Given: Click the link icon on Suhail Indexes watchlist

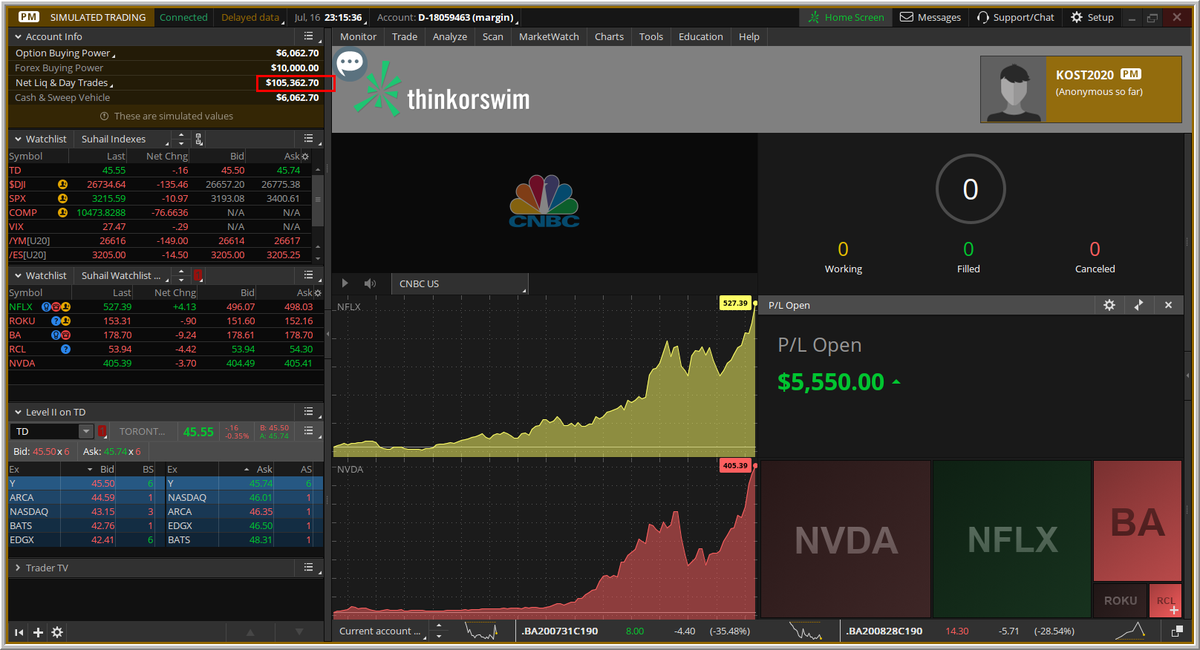Looking at the screenshot, I should point(200,139).
